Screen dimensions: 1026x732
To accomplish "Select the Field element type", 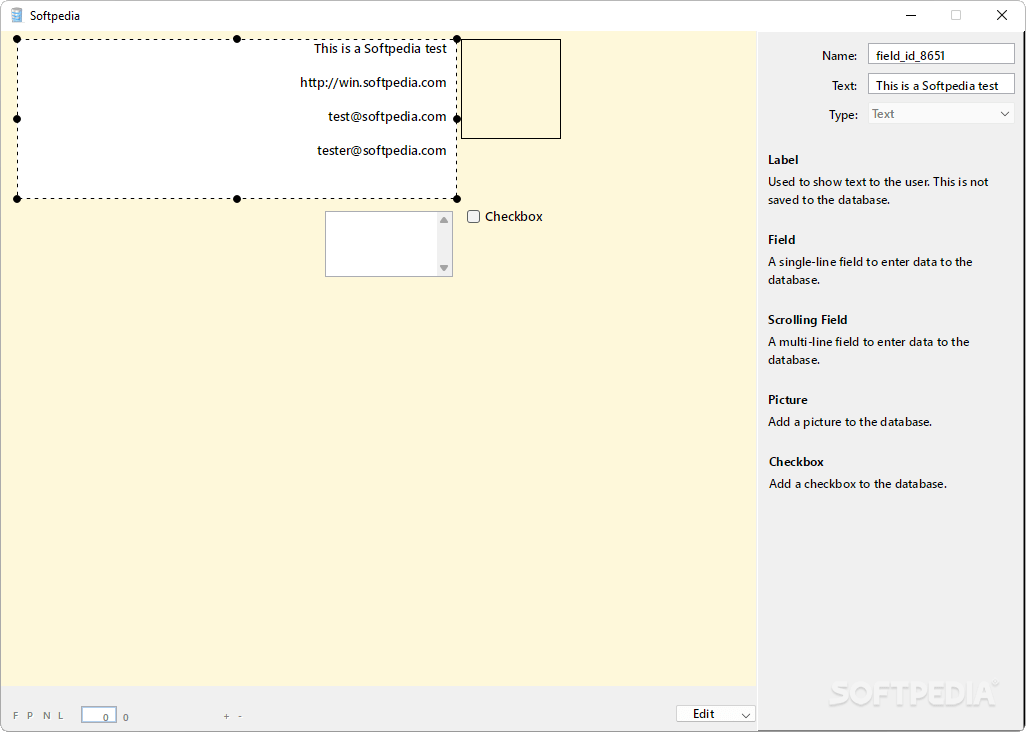I will [x=781, y=239].
